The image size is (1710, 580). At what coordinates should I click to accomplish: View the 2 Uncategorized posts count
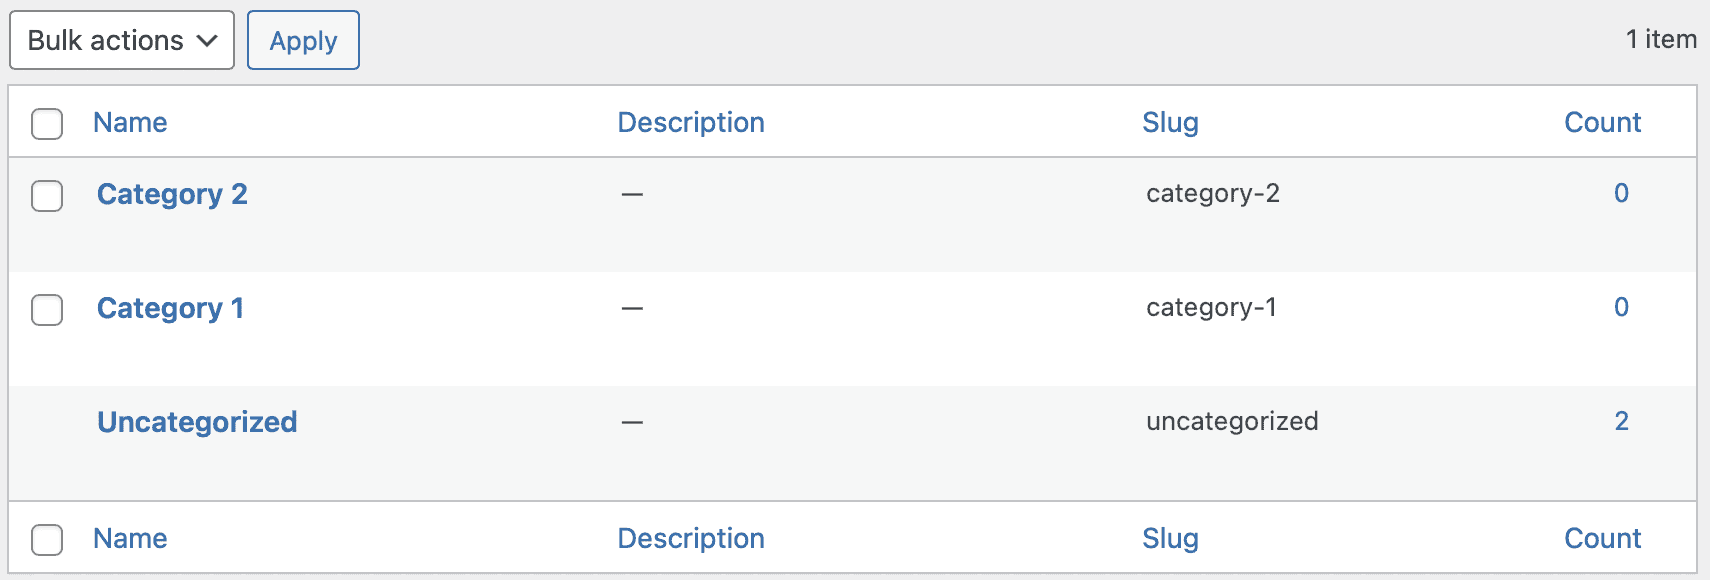pyautogui.click(x=1621, y=421)
